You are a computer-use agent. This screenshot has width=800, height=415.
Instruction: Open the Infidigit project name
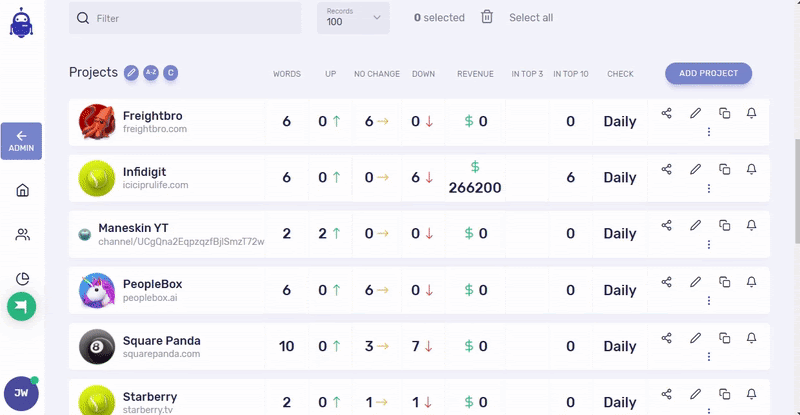tap(144, 172)
